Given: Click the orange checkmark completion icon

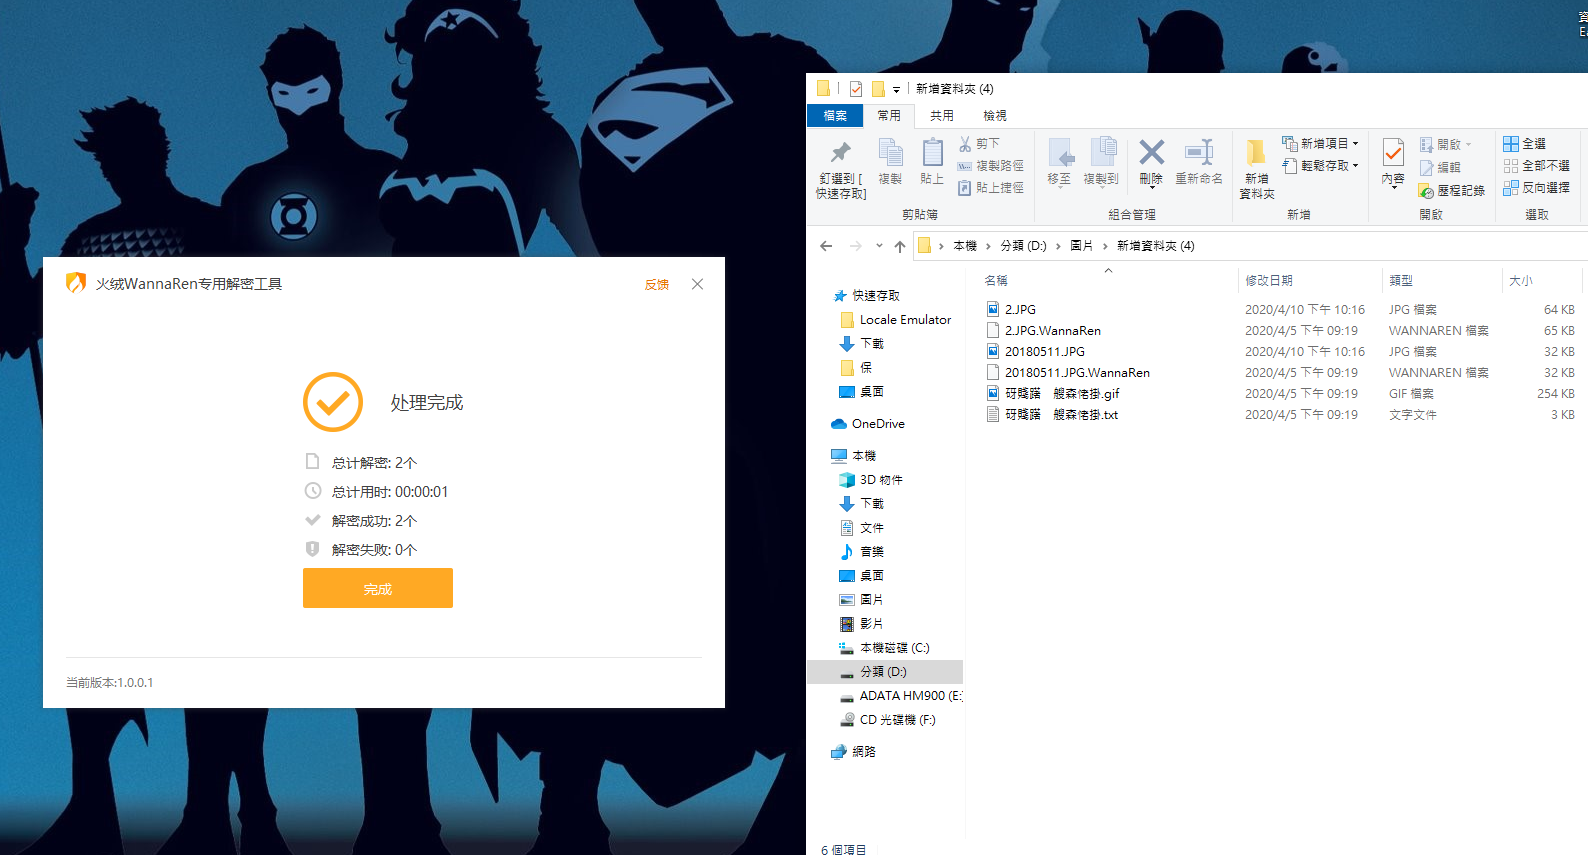Looking at the screenshot, I should coord(333,402).
